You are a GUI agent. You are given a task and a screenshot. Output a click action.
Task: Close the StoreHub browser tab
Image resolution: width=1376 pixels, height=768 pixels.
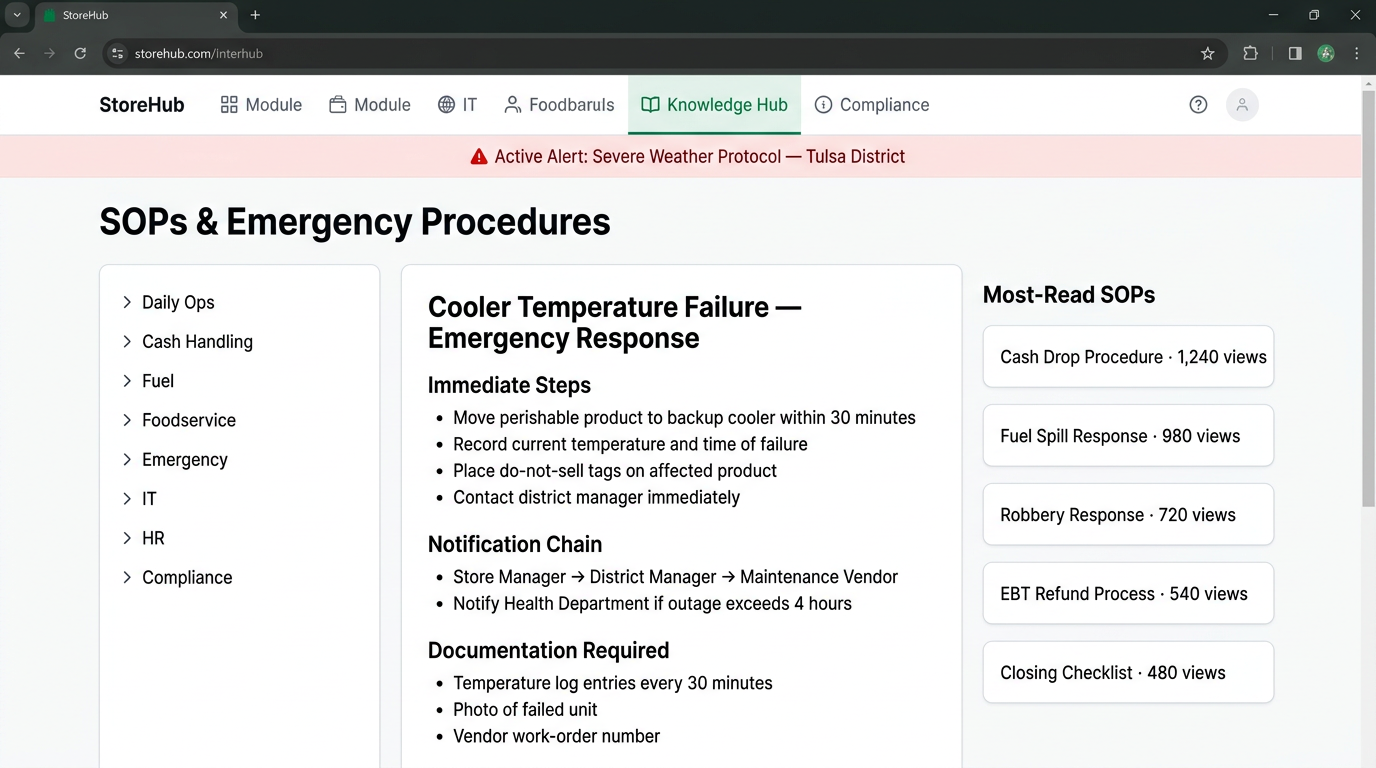click(x=223, y=15)
